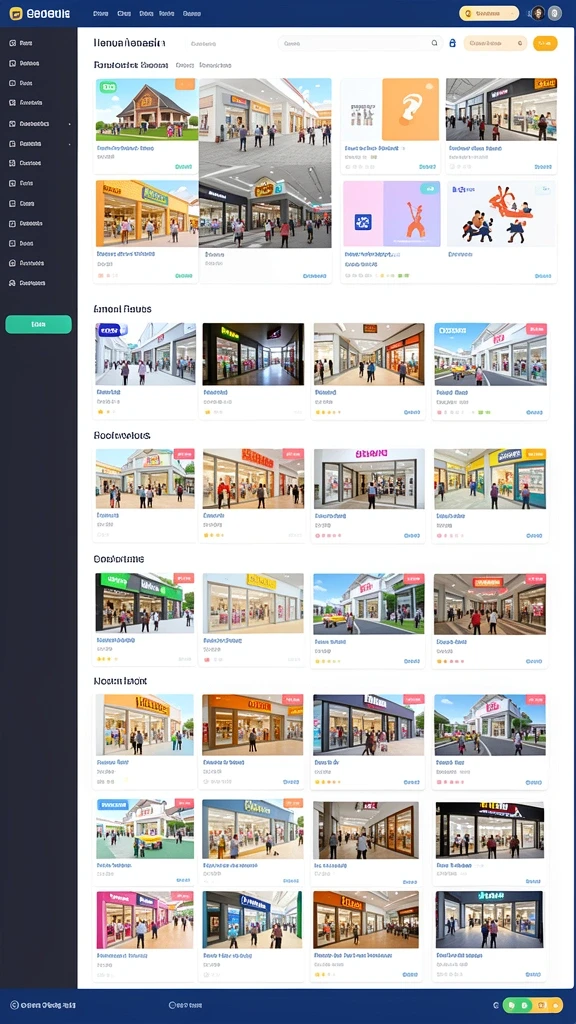Image resolution: width=576 pixels, height=1024 pixels.
Task: Click the orange icon in footer pill
Action: click(x=539, y=1005)
